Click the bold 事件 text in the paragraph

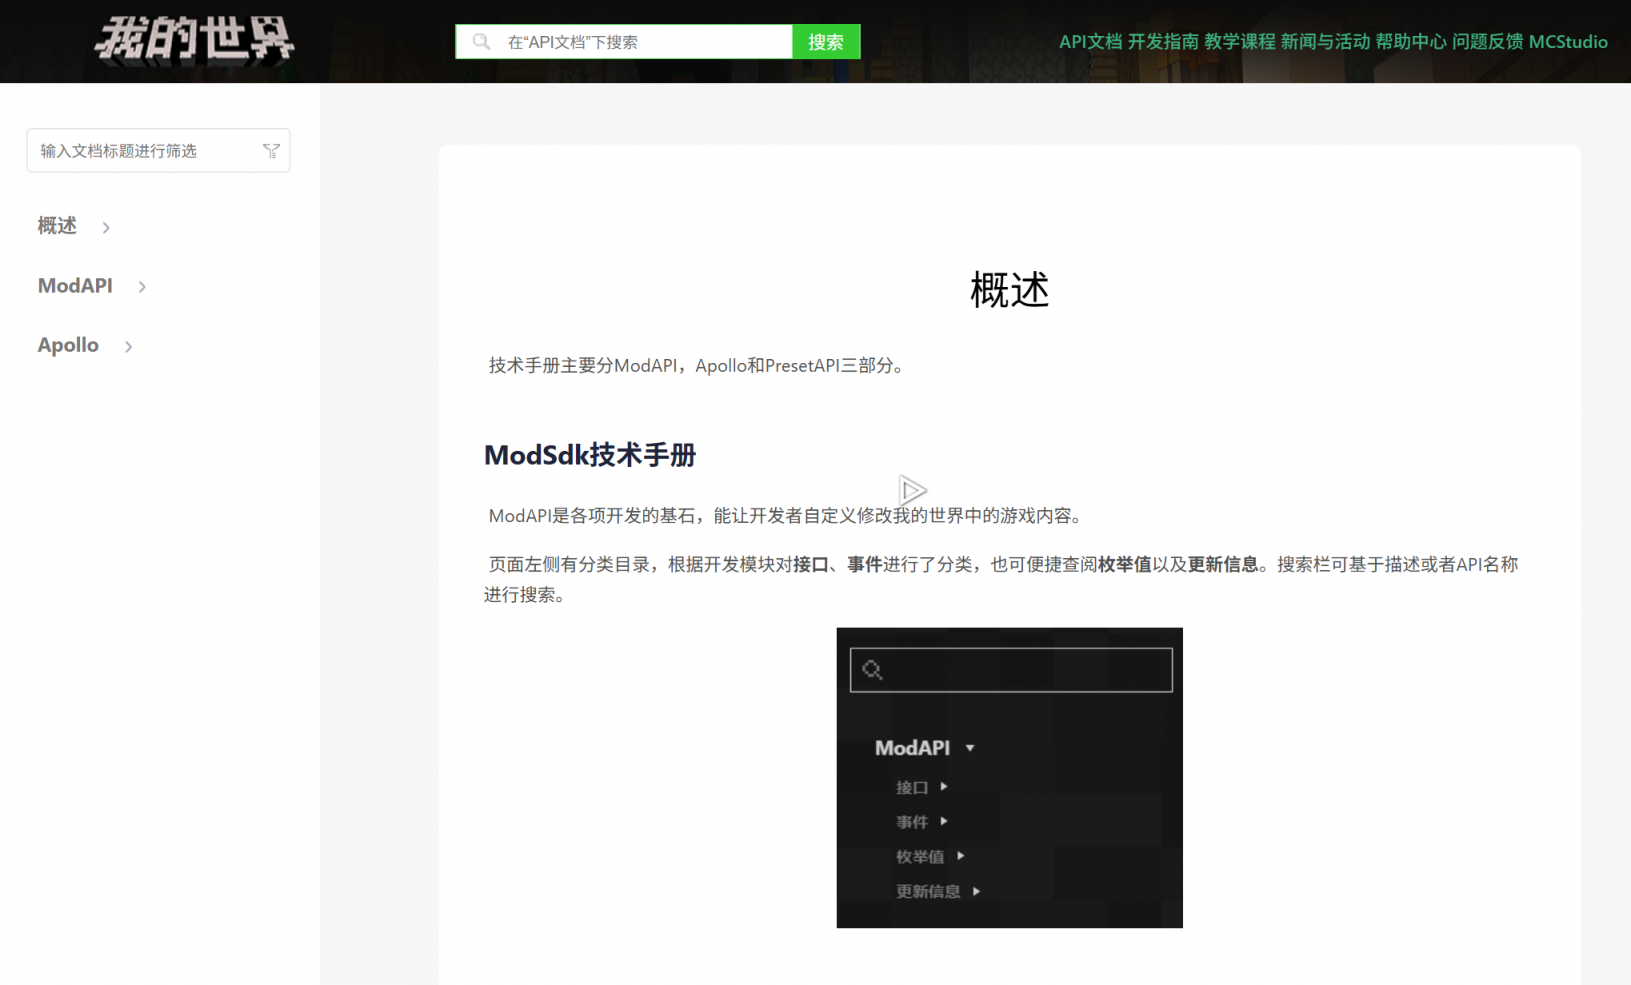(x=864, y=565)
